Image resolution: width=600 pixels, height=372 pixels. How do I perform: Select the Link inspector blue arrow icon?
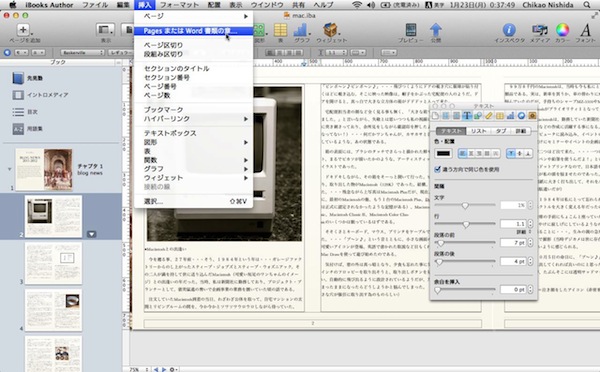click(x=521, y=116)
